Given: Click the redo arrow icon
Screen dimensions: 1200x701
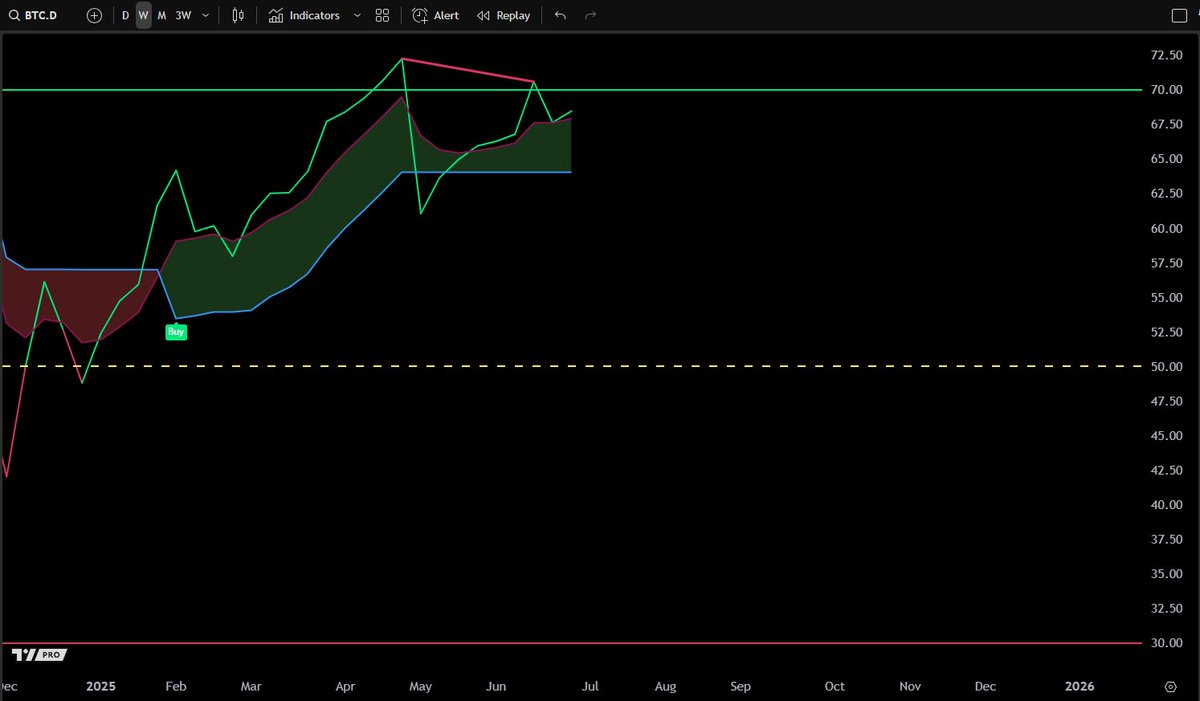Looking at the screenshot, I should (589, 15).
